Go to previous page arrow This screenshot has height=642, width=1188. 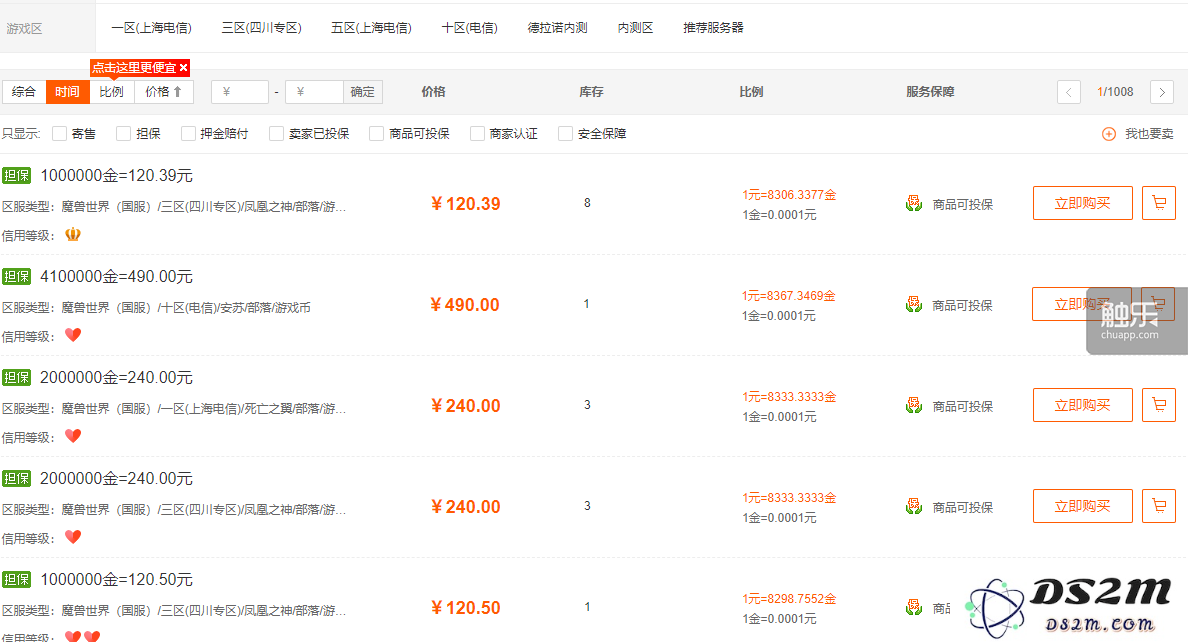1068,92
